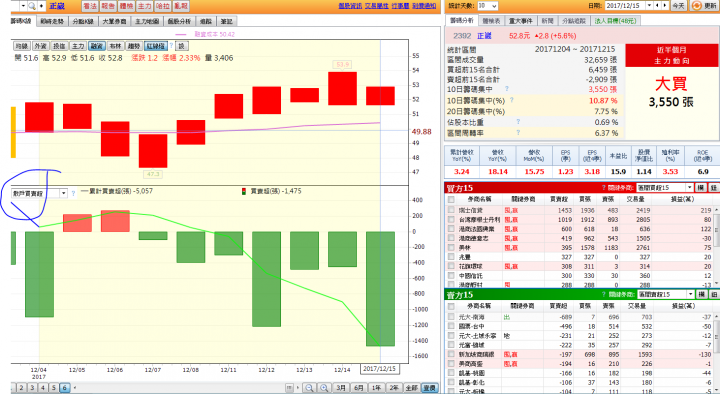Go to next date with right arrow
The width and height of the screenshot is (720, 394).
(664, 6)
